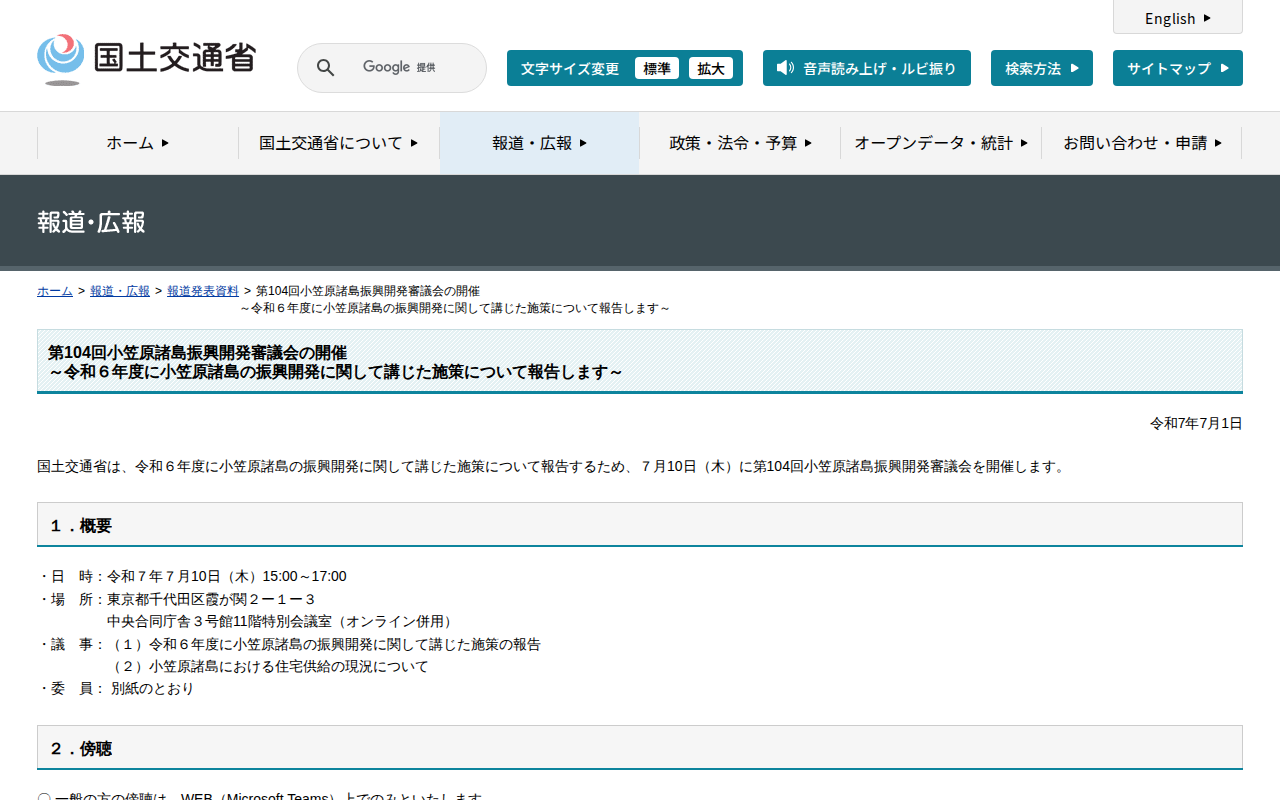
Task: Open the 報道・広報 navigation tab
Action: [x=539, y=143]
